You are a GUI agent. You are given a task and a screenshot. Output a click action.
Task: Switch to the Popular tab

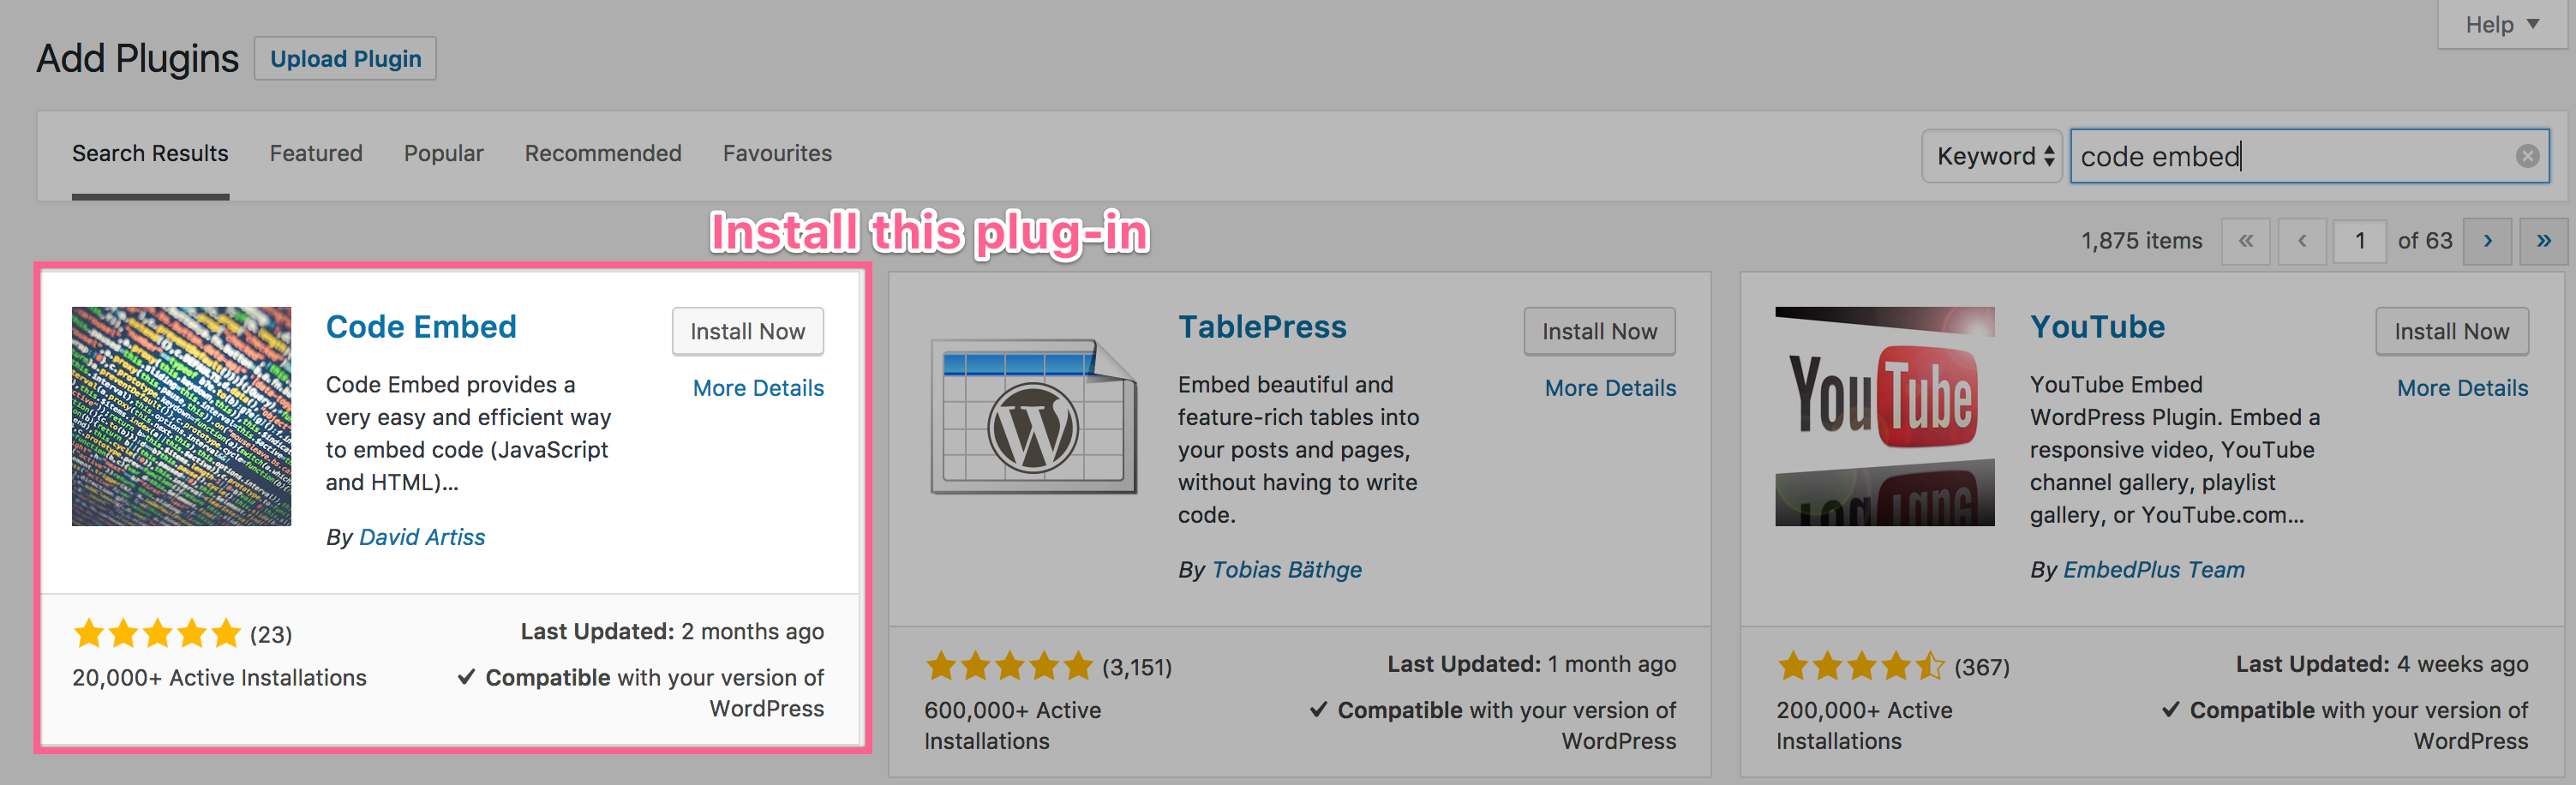444,153
